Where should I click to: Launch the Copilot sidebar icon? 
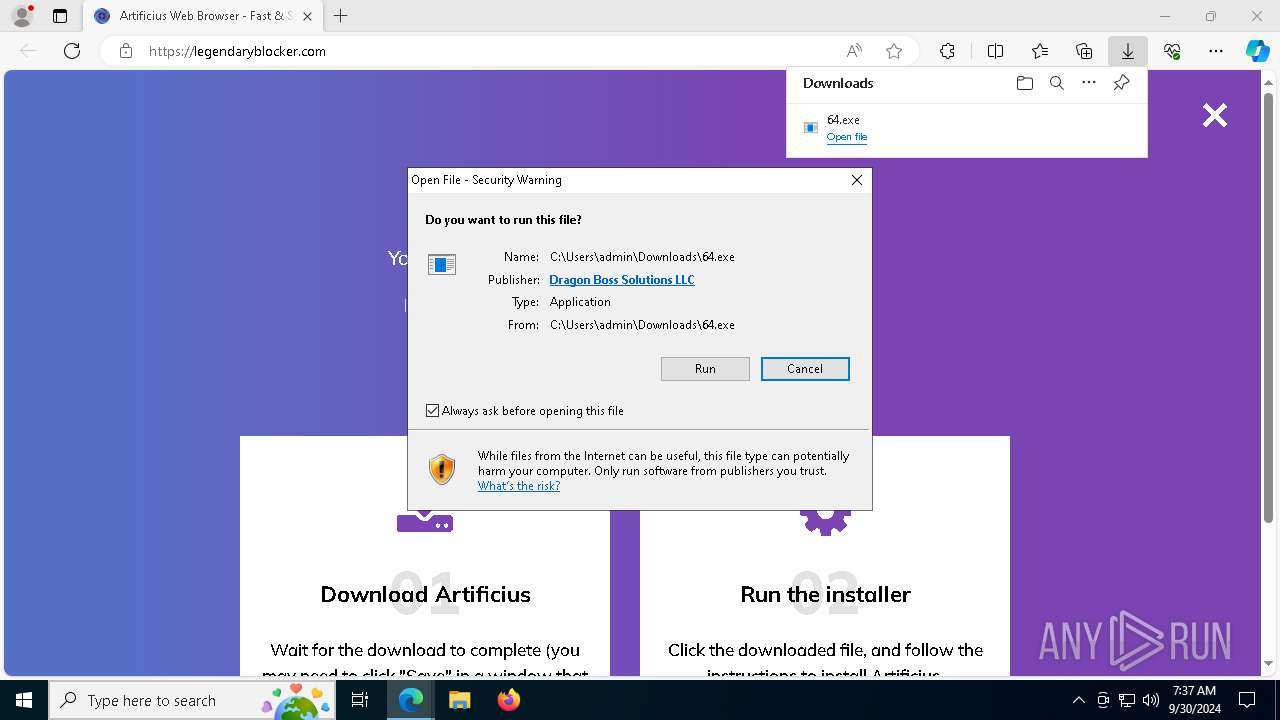tap(1257, 51)
